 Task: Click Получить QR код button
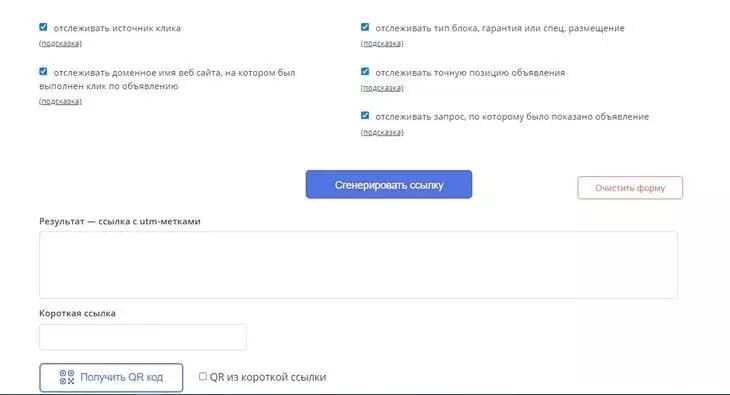pyautogui.click(x=111, y=377)
